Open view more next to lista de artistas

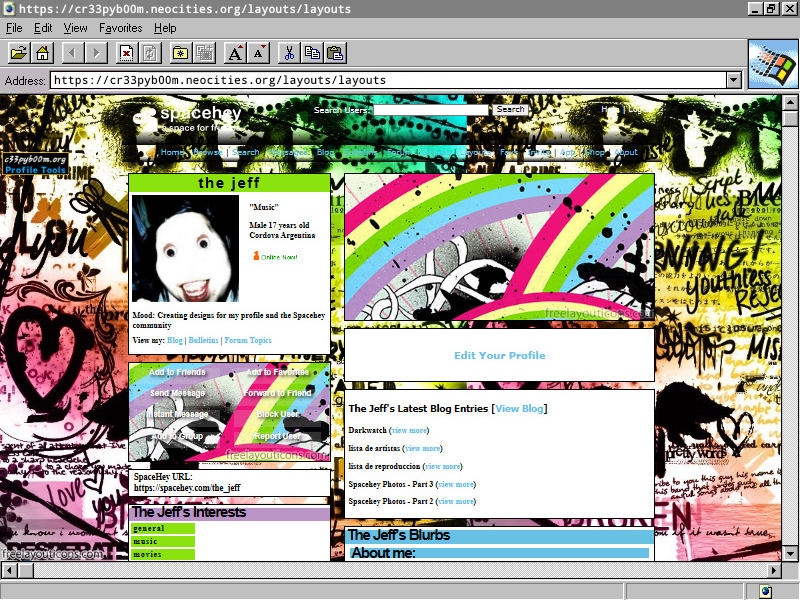coord(422,448)
